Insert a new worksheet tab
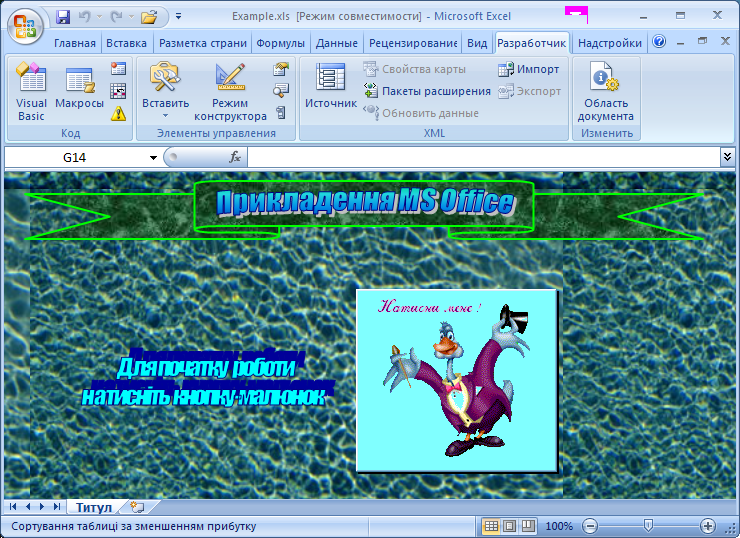This screenshot has height=538, width=740. (138, 507)
